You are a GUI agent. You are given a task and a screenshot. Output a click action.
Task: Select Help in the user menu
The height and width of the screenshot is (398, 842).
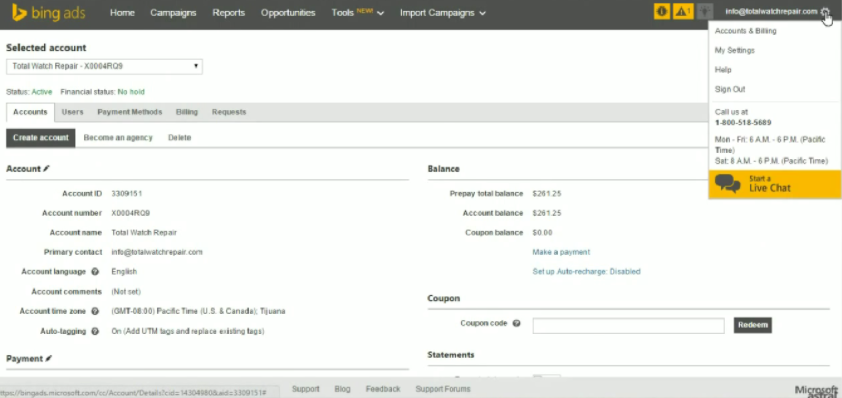click(x=723, y=70)
